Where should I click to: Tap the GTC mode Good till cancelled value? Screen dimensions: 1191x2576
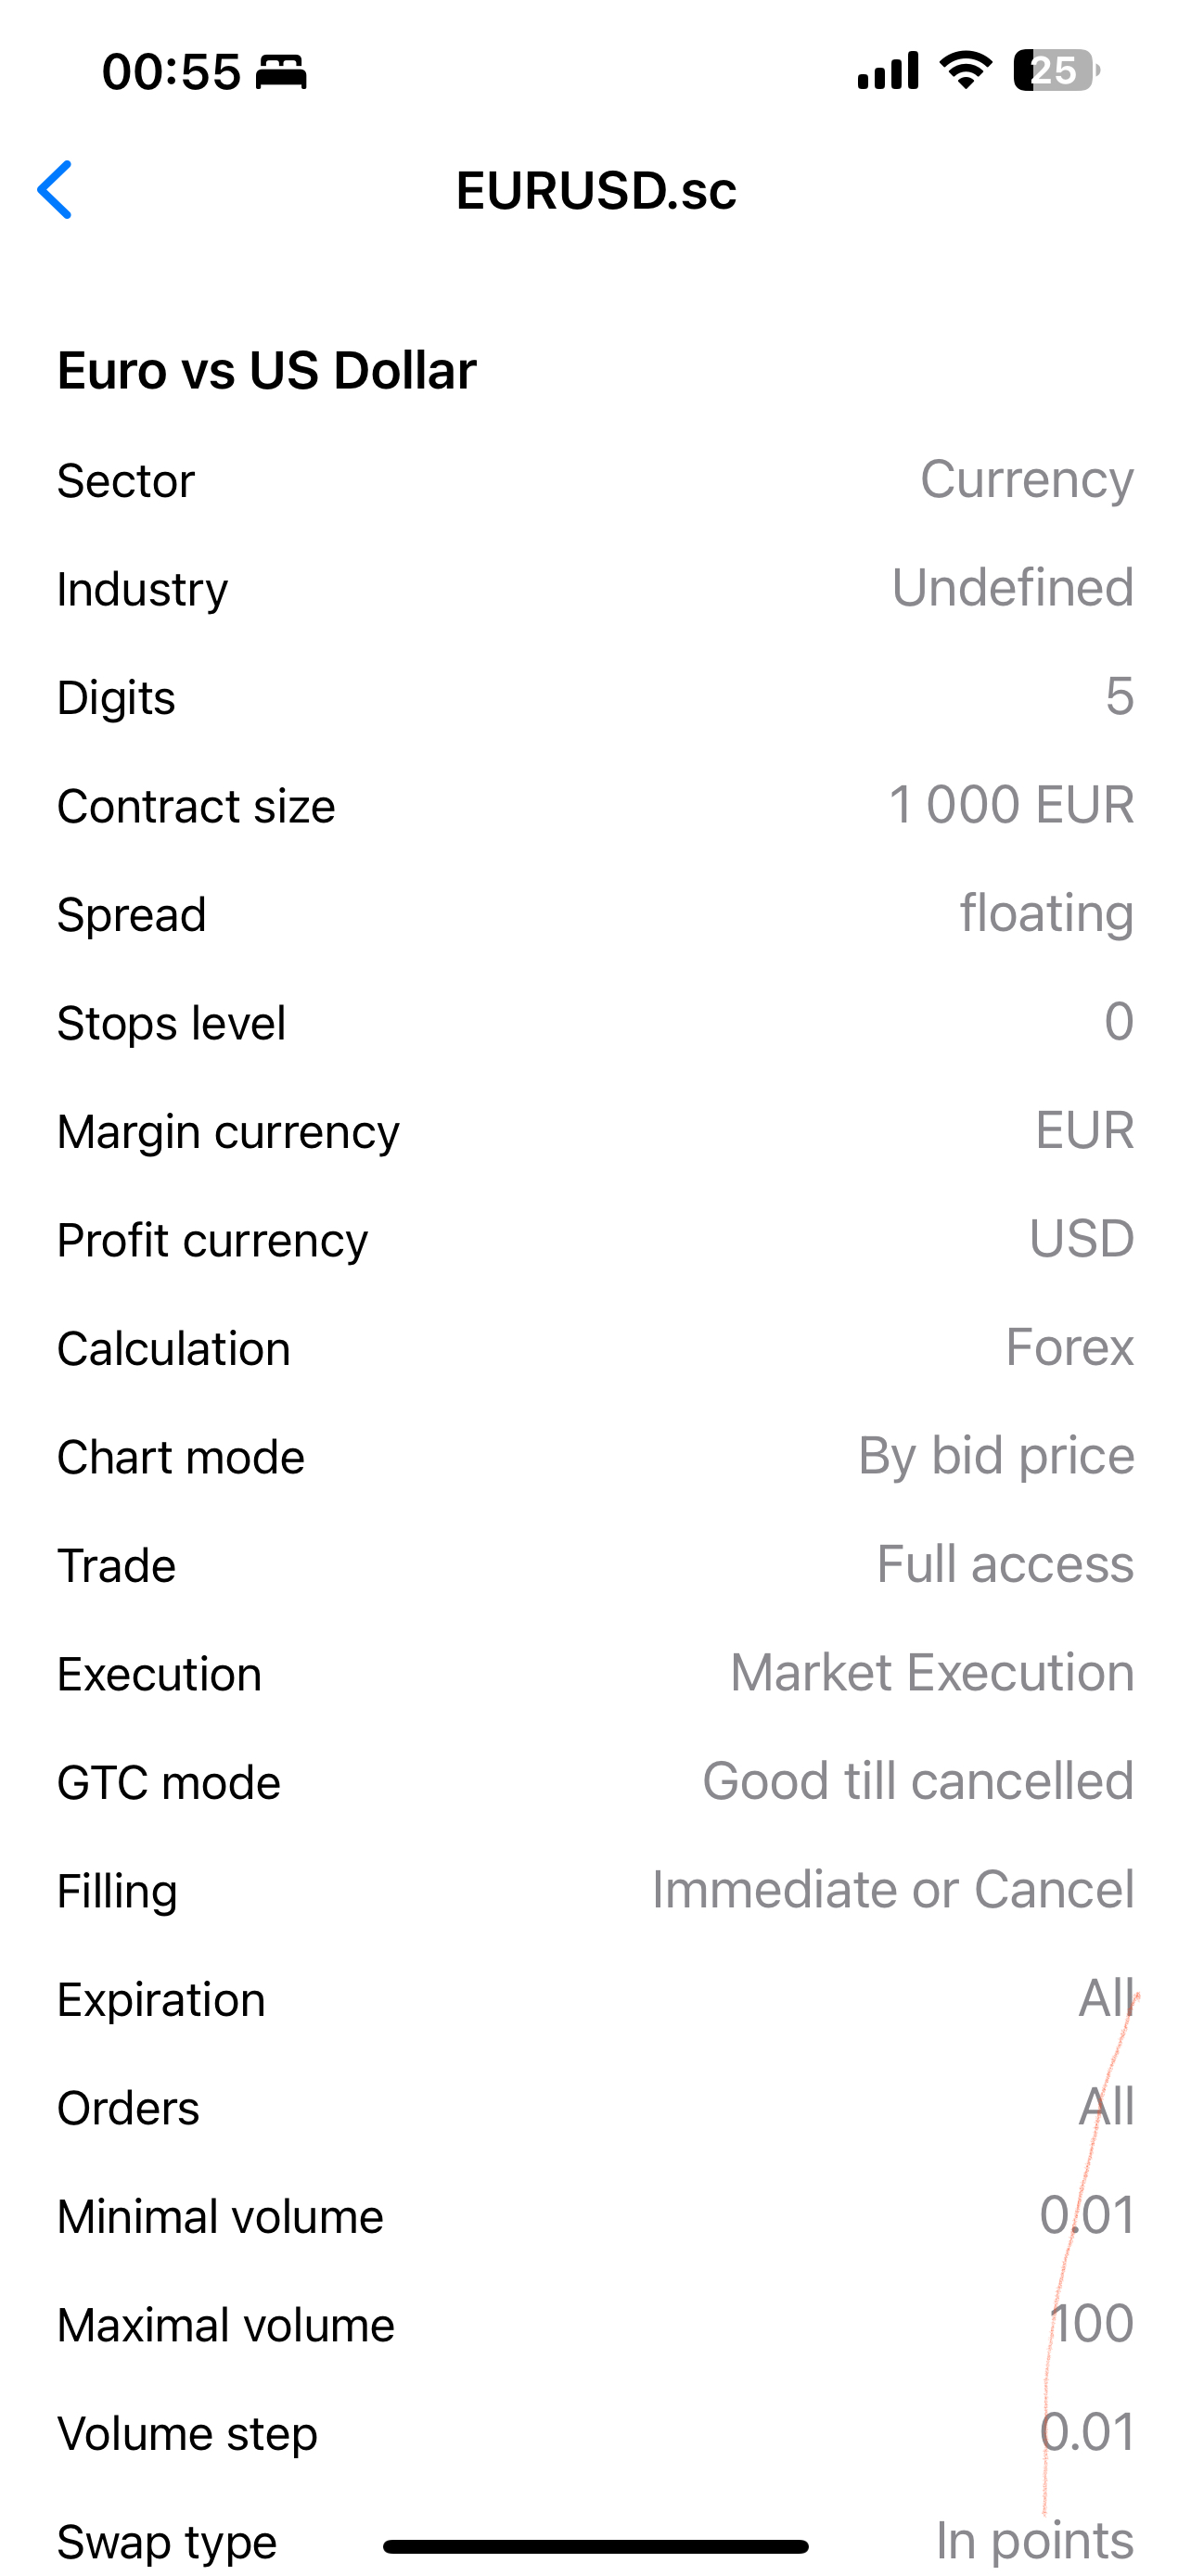(918, 1782)
